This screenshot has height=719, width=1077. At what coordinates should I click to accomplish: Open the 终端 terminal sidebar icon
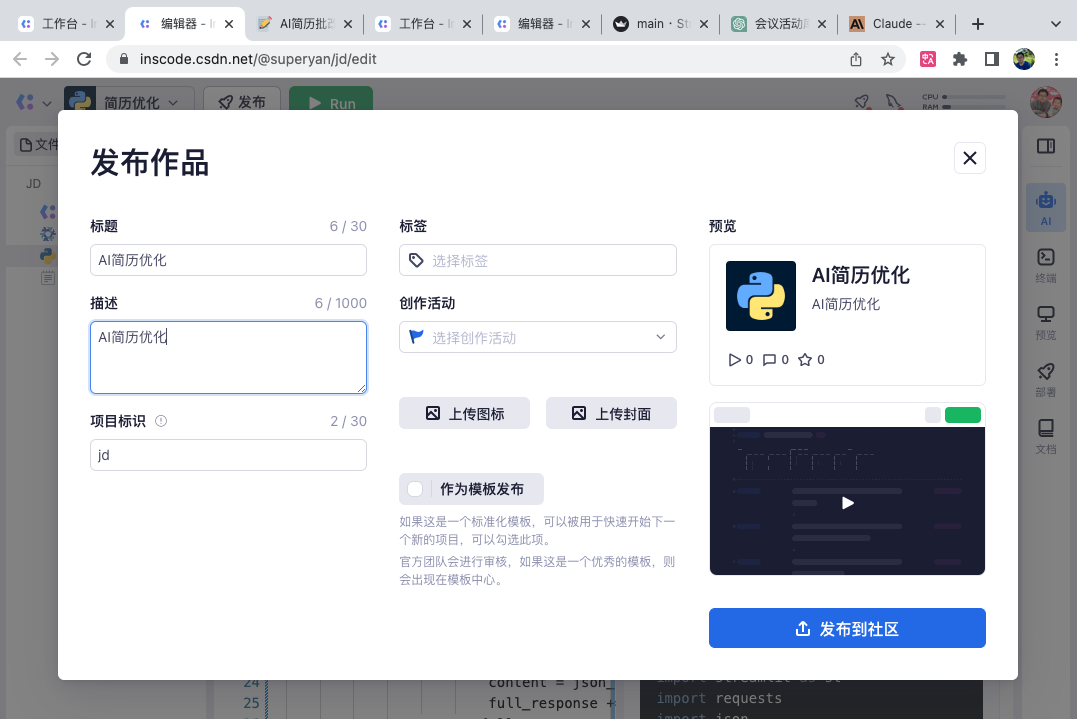point(1045,265)
